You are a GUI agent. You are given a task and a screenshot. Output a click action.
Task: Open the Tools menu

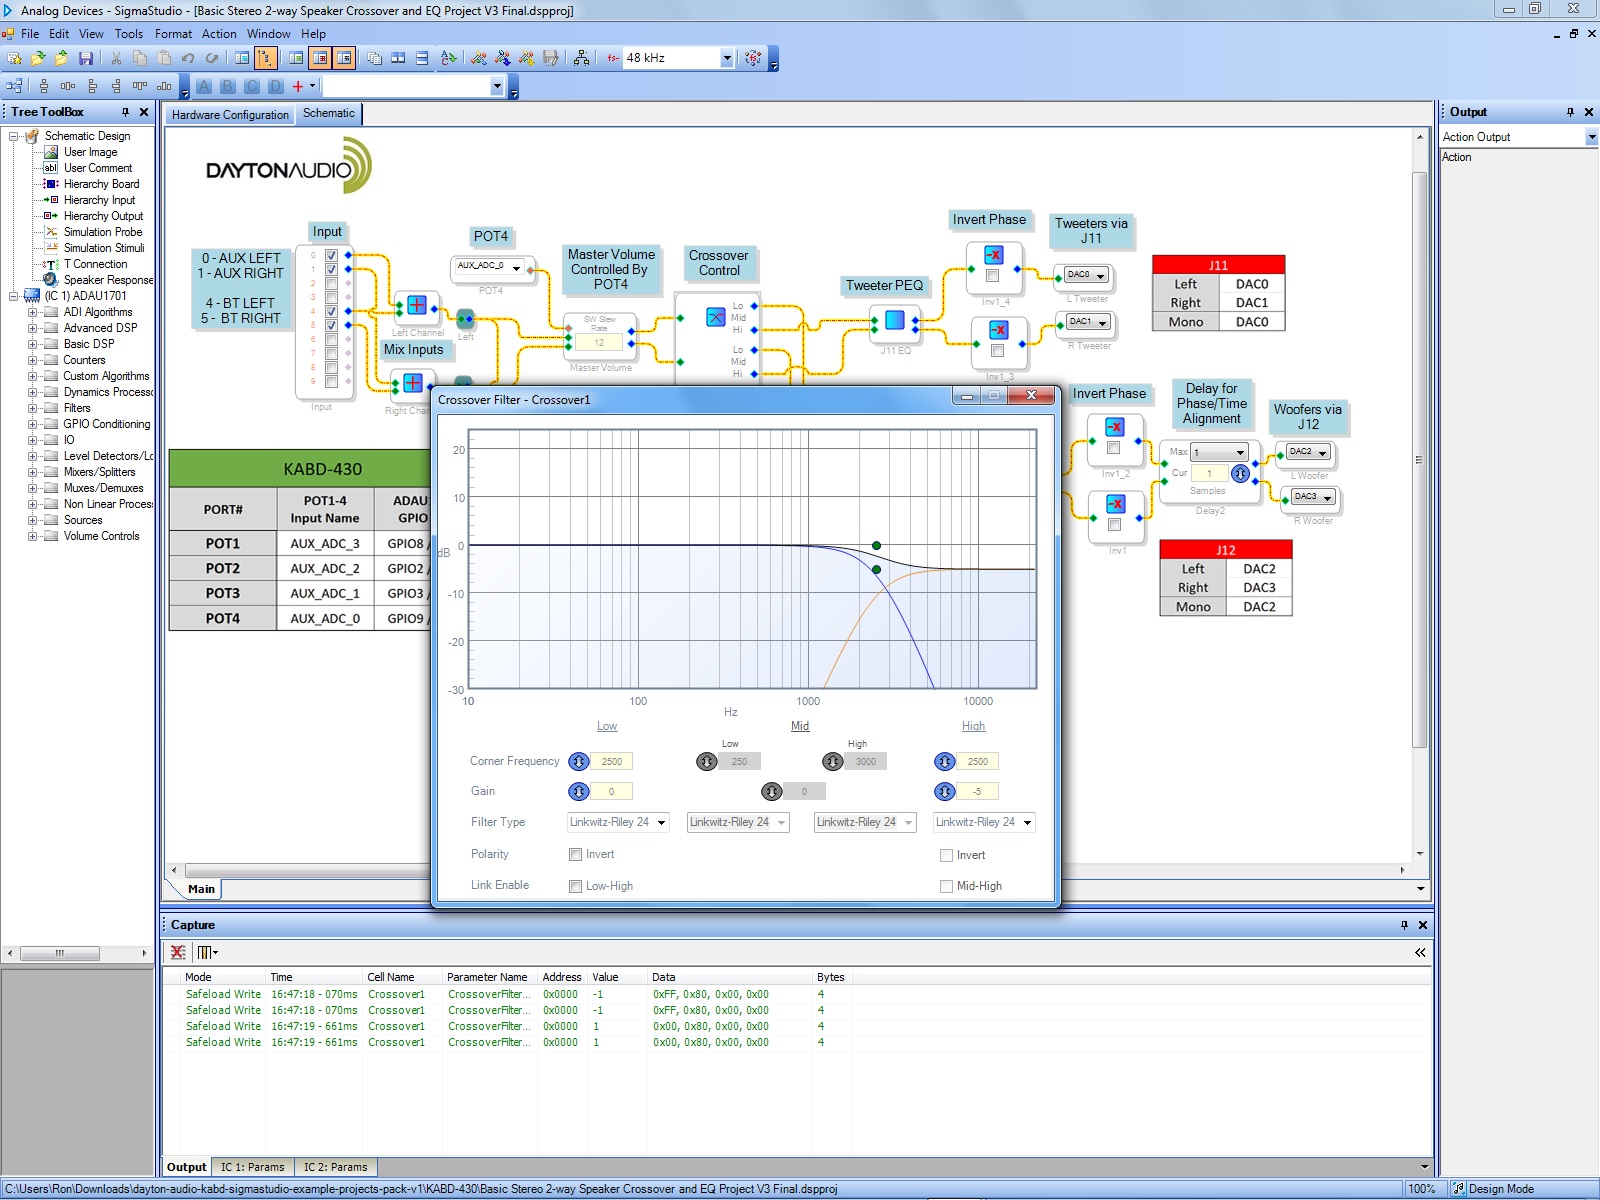[128, 34]
